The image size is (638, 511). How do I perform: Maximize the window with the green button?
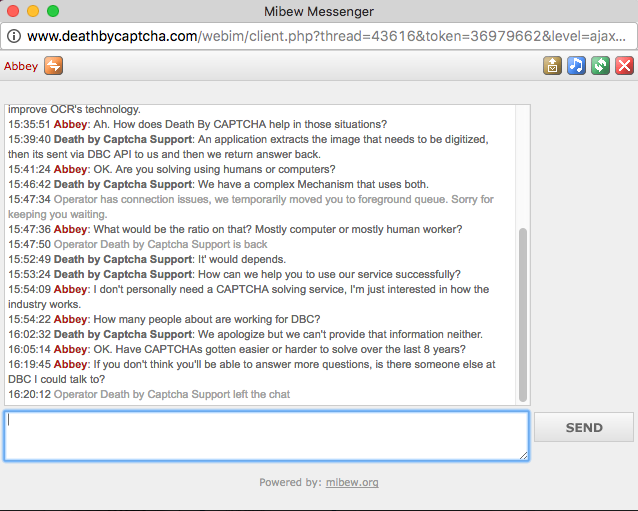point(53,11)
